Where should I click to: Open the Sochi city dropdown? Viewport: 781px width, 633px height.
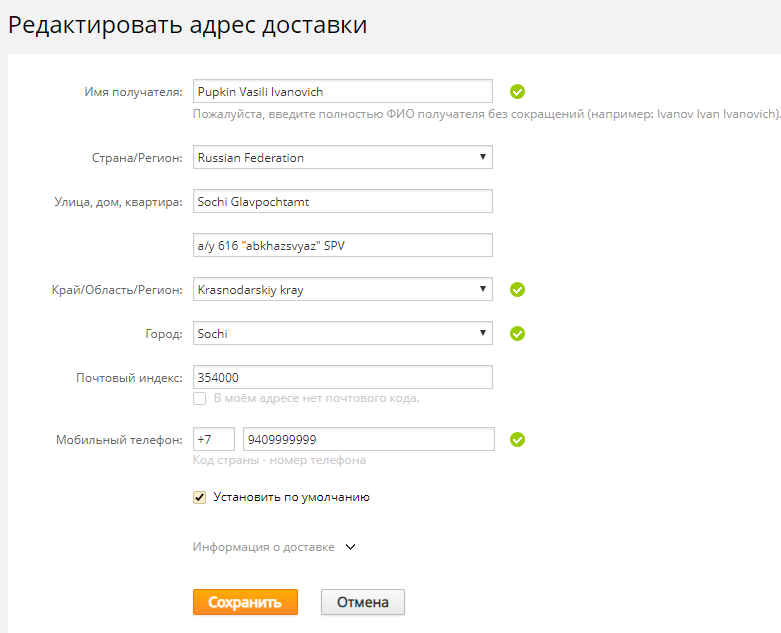[x=343, y=333]
